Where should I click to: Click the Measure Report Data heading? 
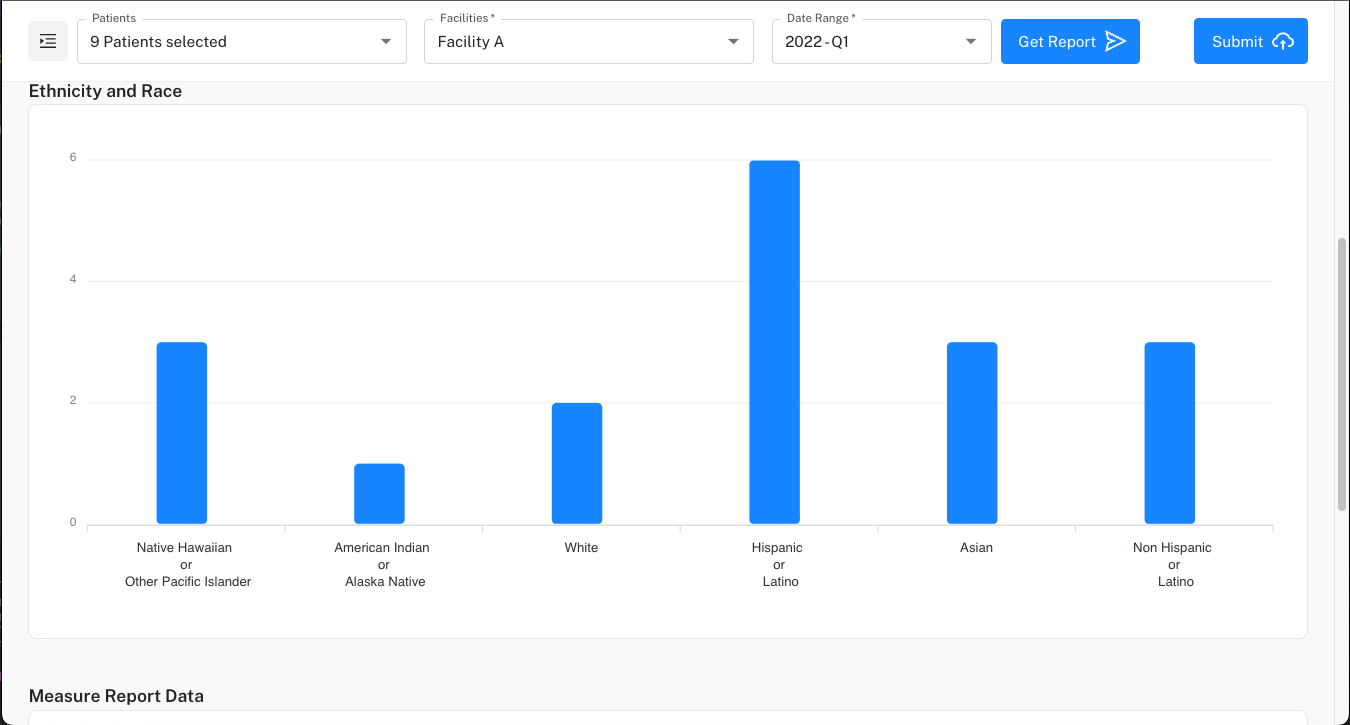(116, 696)
